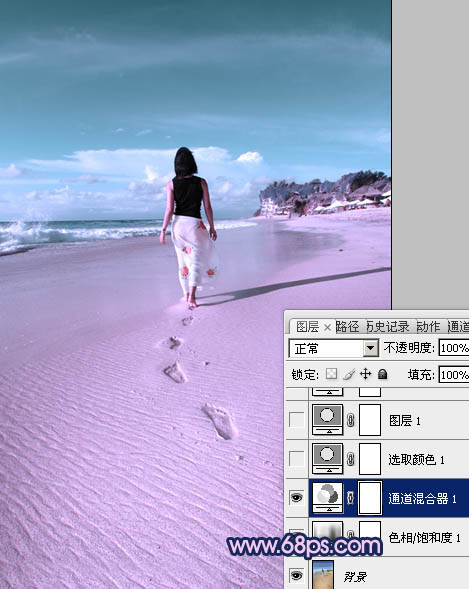Screen dimensions: 469x589
Task: Click the woman in the canvas image
Action: 189,227
